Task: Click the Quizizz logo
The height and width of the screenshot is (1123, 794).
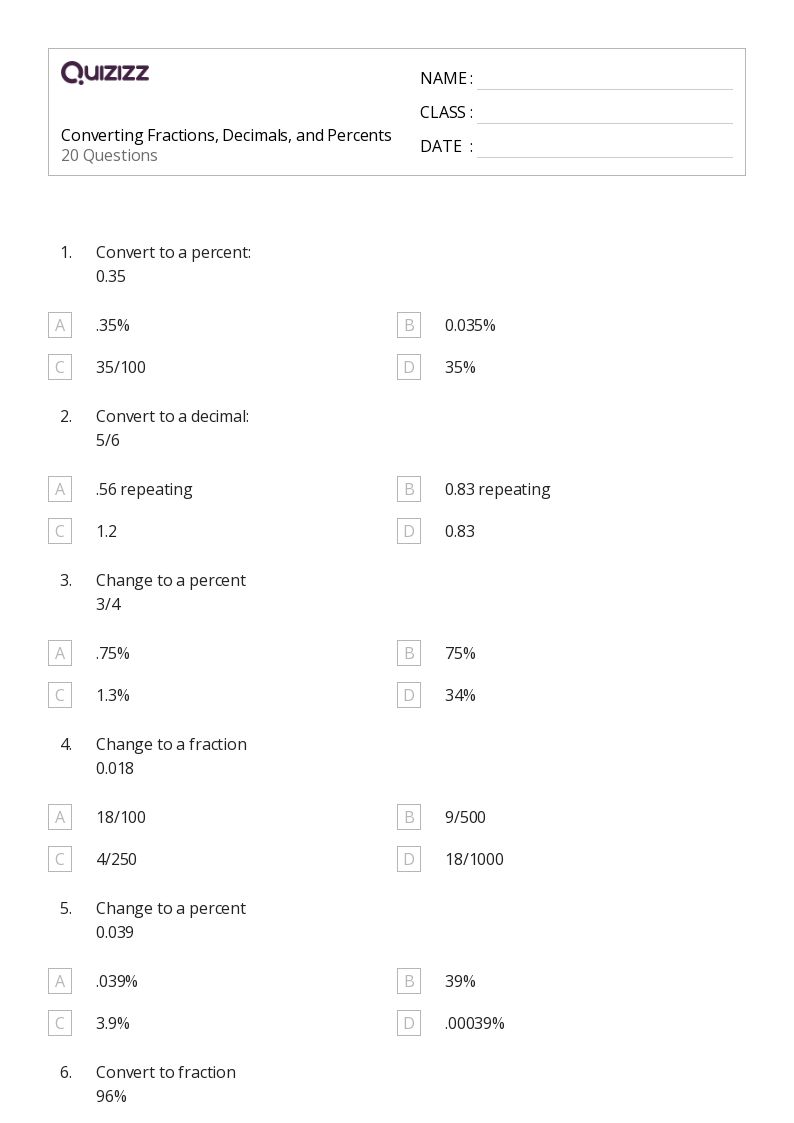Action: tap(105, 73)
